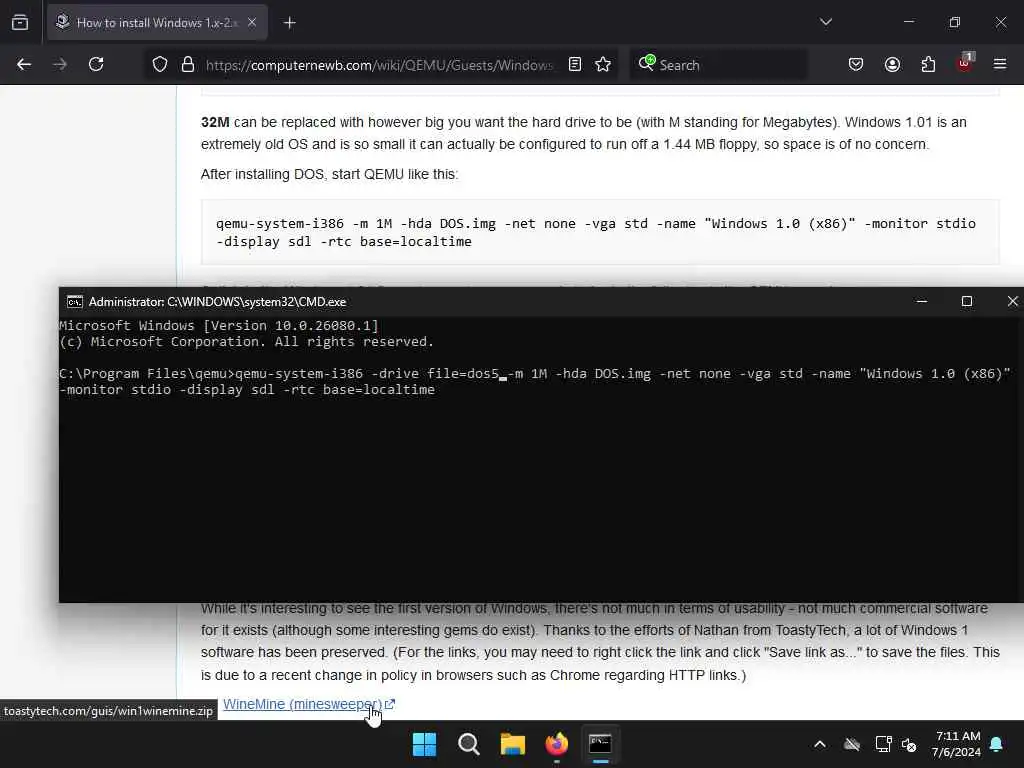Minimize the Firefox browser window
1024x768 pixels.
pyautogui.click(x=908, y=22)
